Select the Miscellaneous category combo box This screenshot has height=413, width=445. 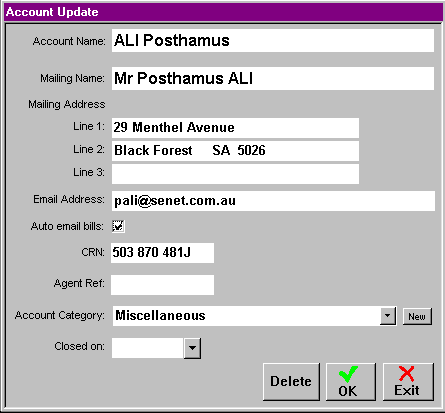point(254,316)
